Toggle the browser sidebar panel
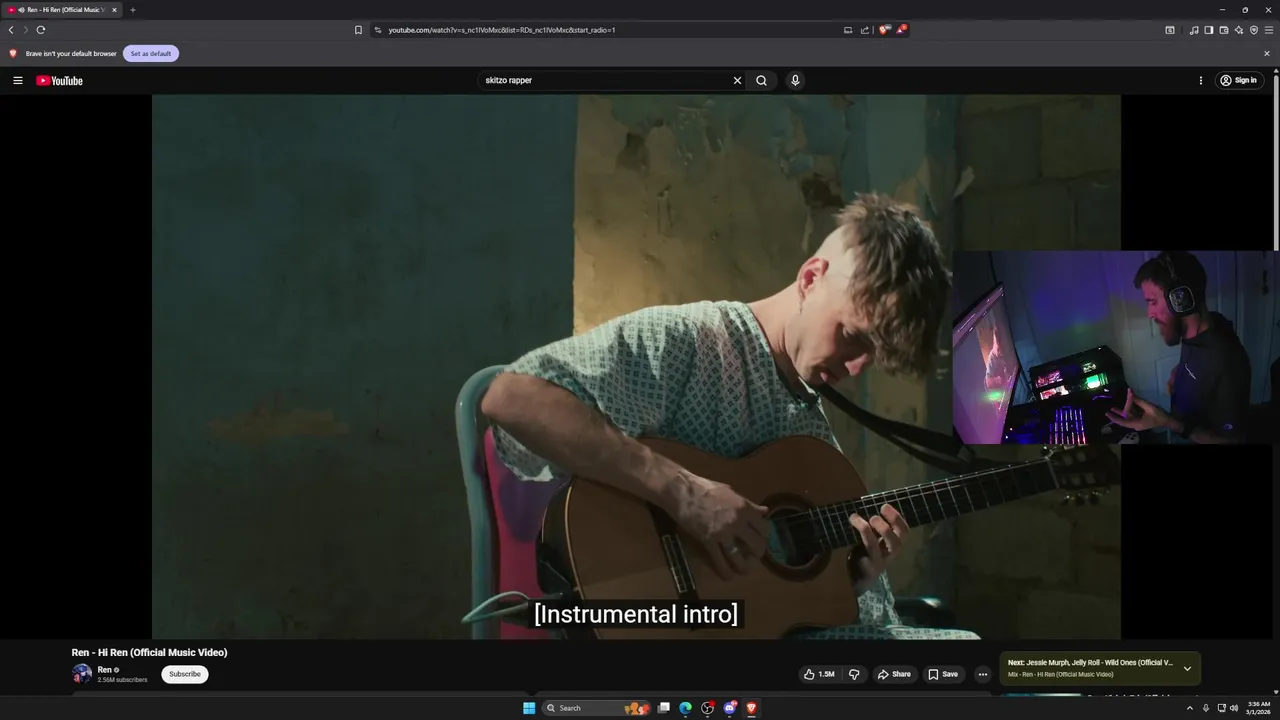 (1209, 30)
